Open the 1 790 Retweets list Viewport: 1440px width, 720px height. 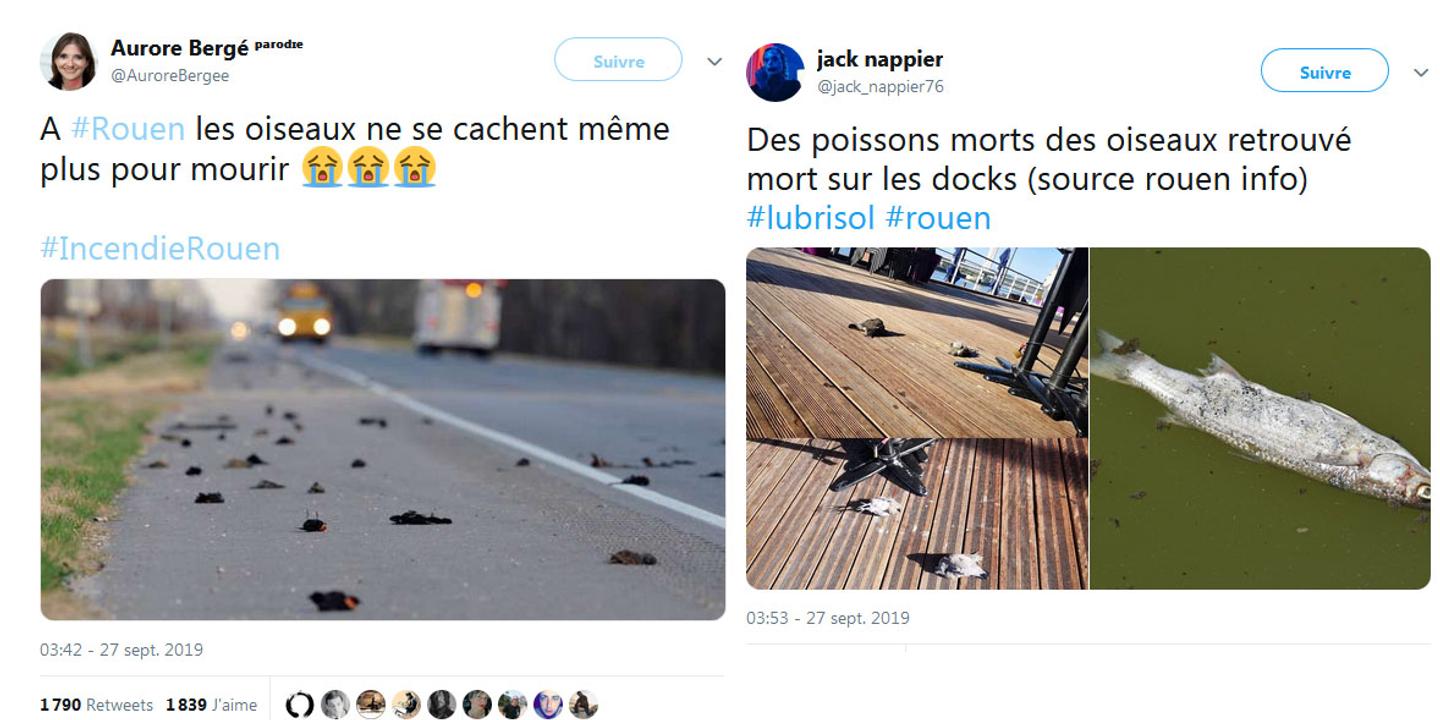[x=96, y=705]
